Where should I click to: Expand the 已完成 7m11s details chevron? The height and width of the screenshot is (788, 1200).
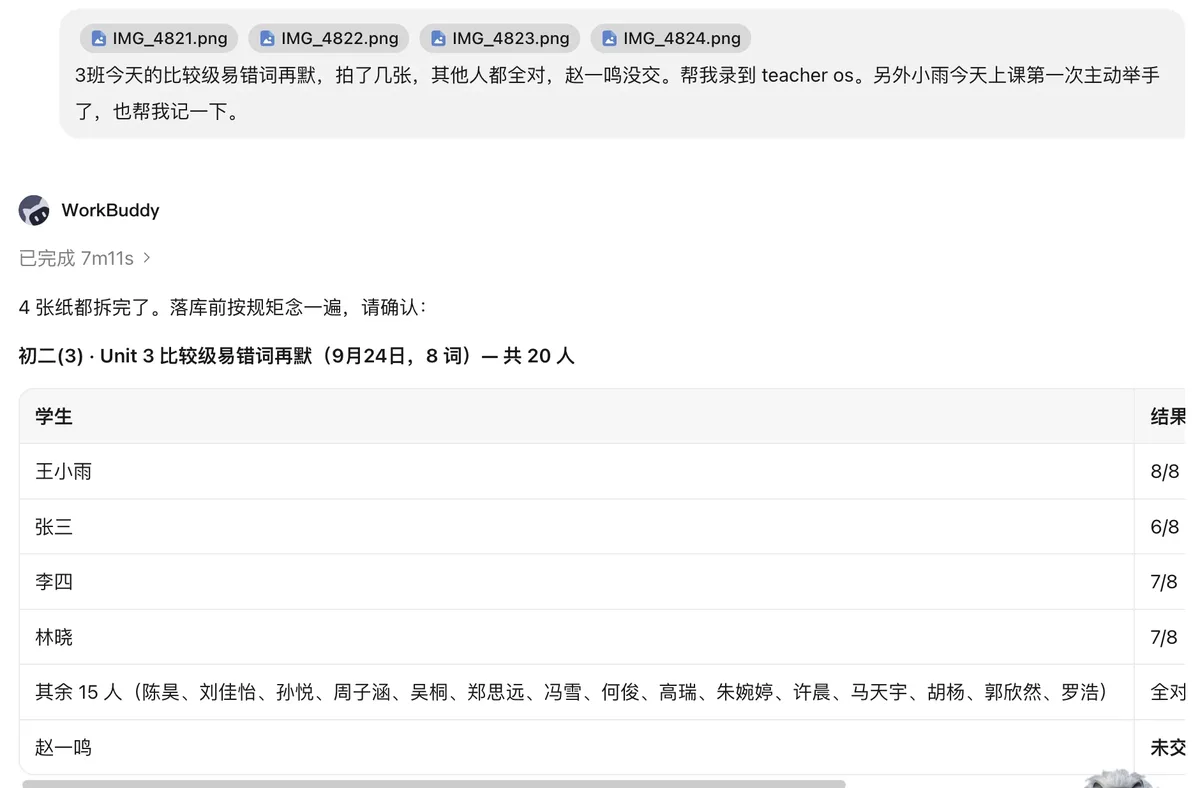pyautogui.click(x=147, y=258)
